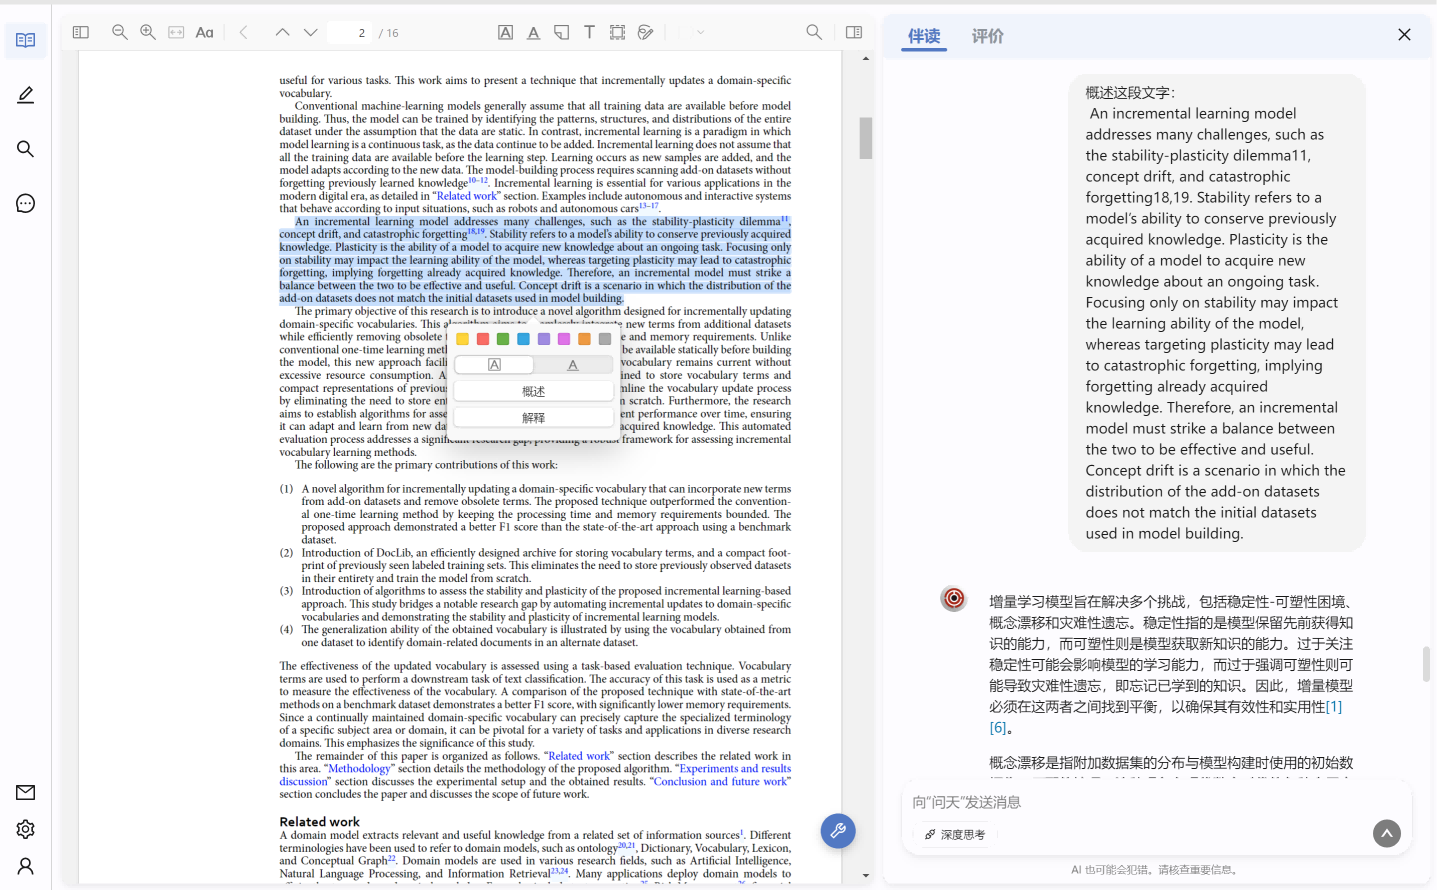This screenshot has width=1437, height=890.
Task: Click the document scrollbar down arrow
Action: click(866, 876)
